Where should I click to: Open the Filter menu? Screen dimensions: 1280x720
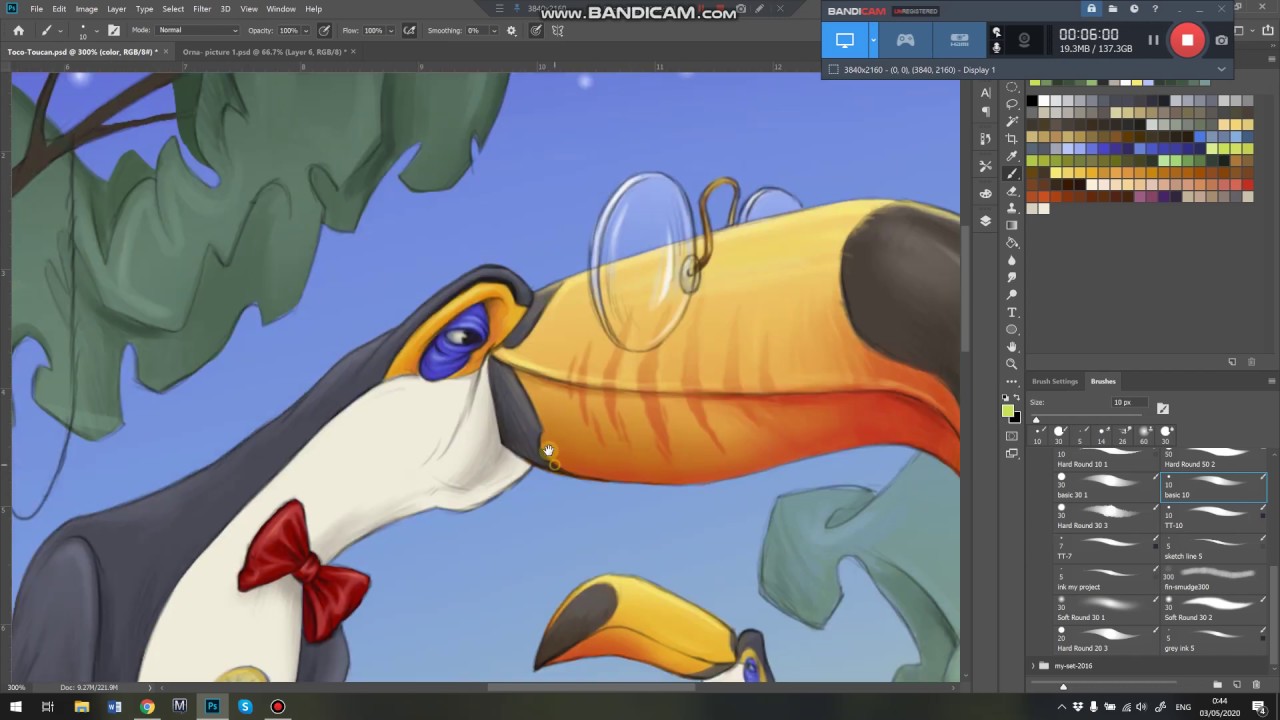tap(202, 9)
